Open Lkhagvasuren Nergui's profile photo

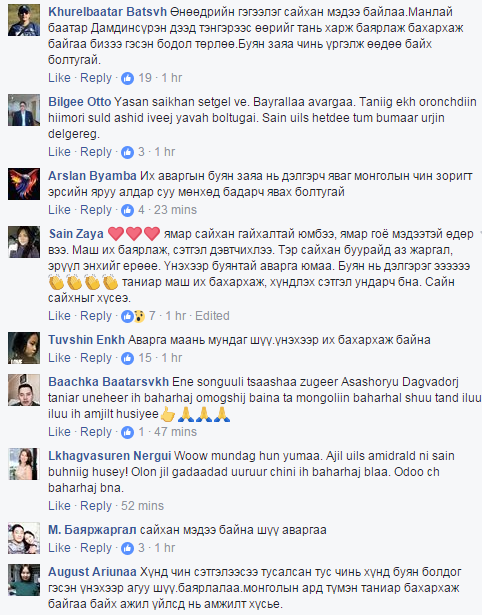tap(24, 464)
